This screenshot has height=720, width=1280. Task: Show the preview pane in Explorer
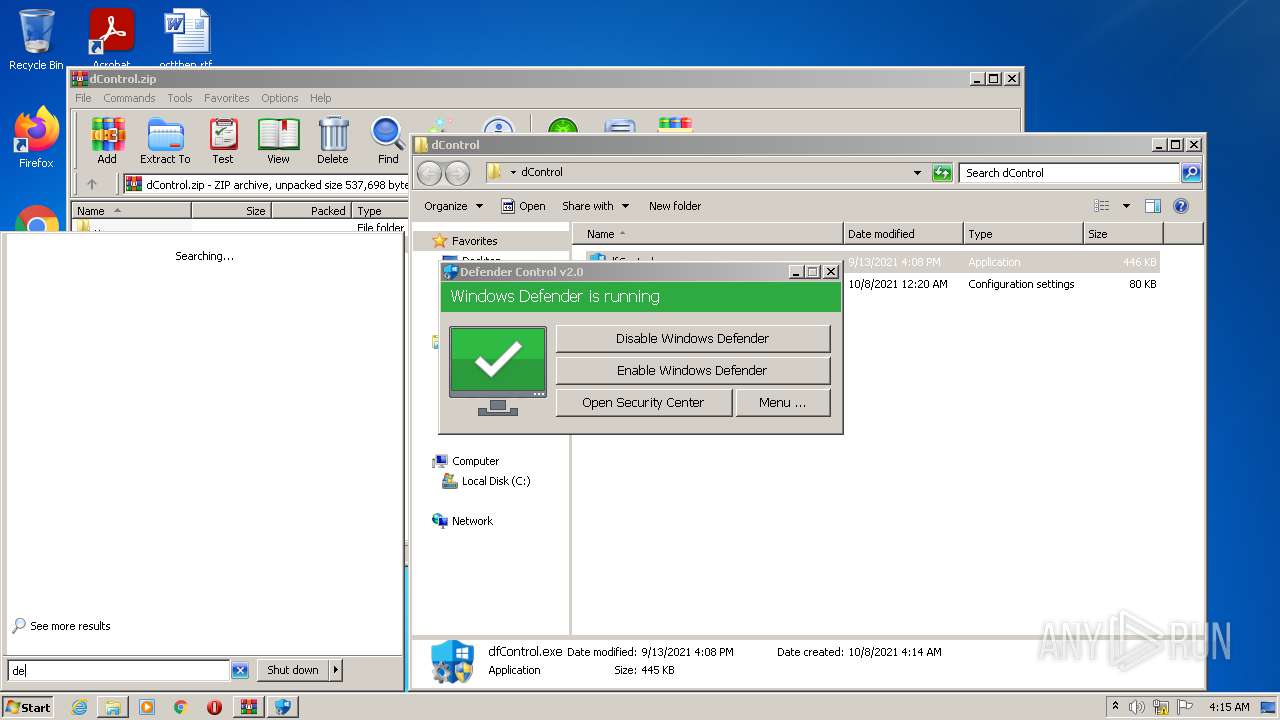(x=1152, y=206)
